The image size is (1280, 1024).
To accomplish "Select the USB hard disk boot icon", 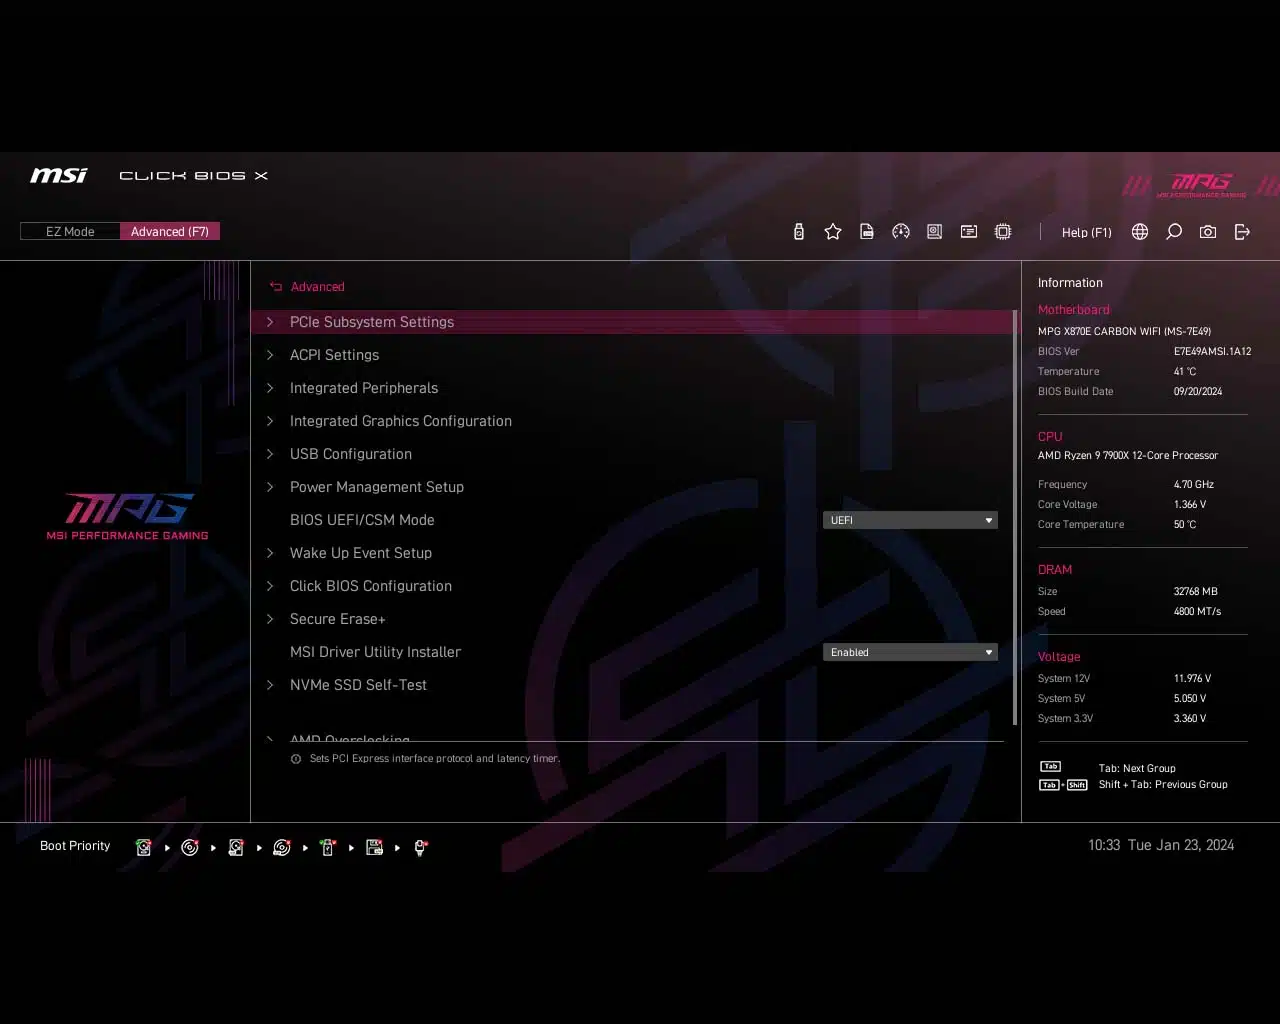I will pos(236,847).
